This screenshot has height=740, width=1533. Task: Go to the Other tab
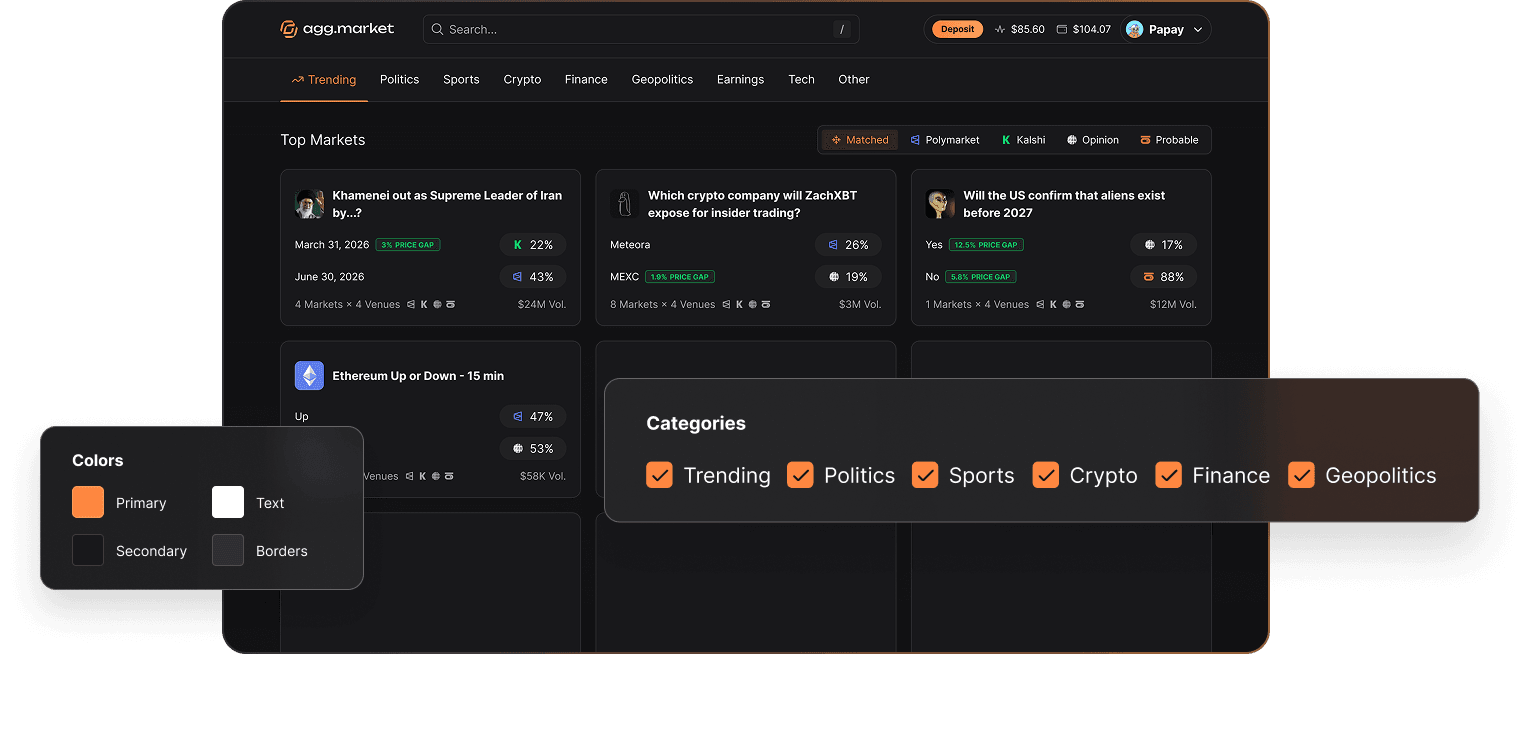coord(854,80)
